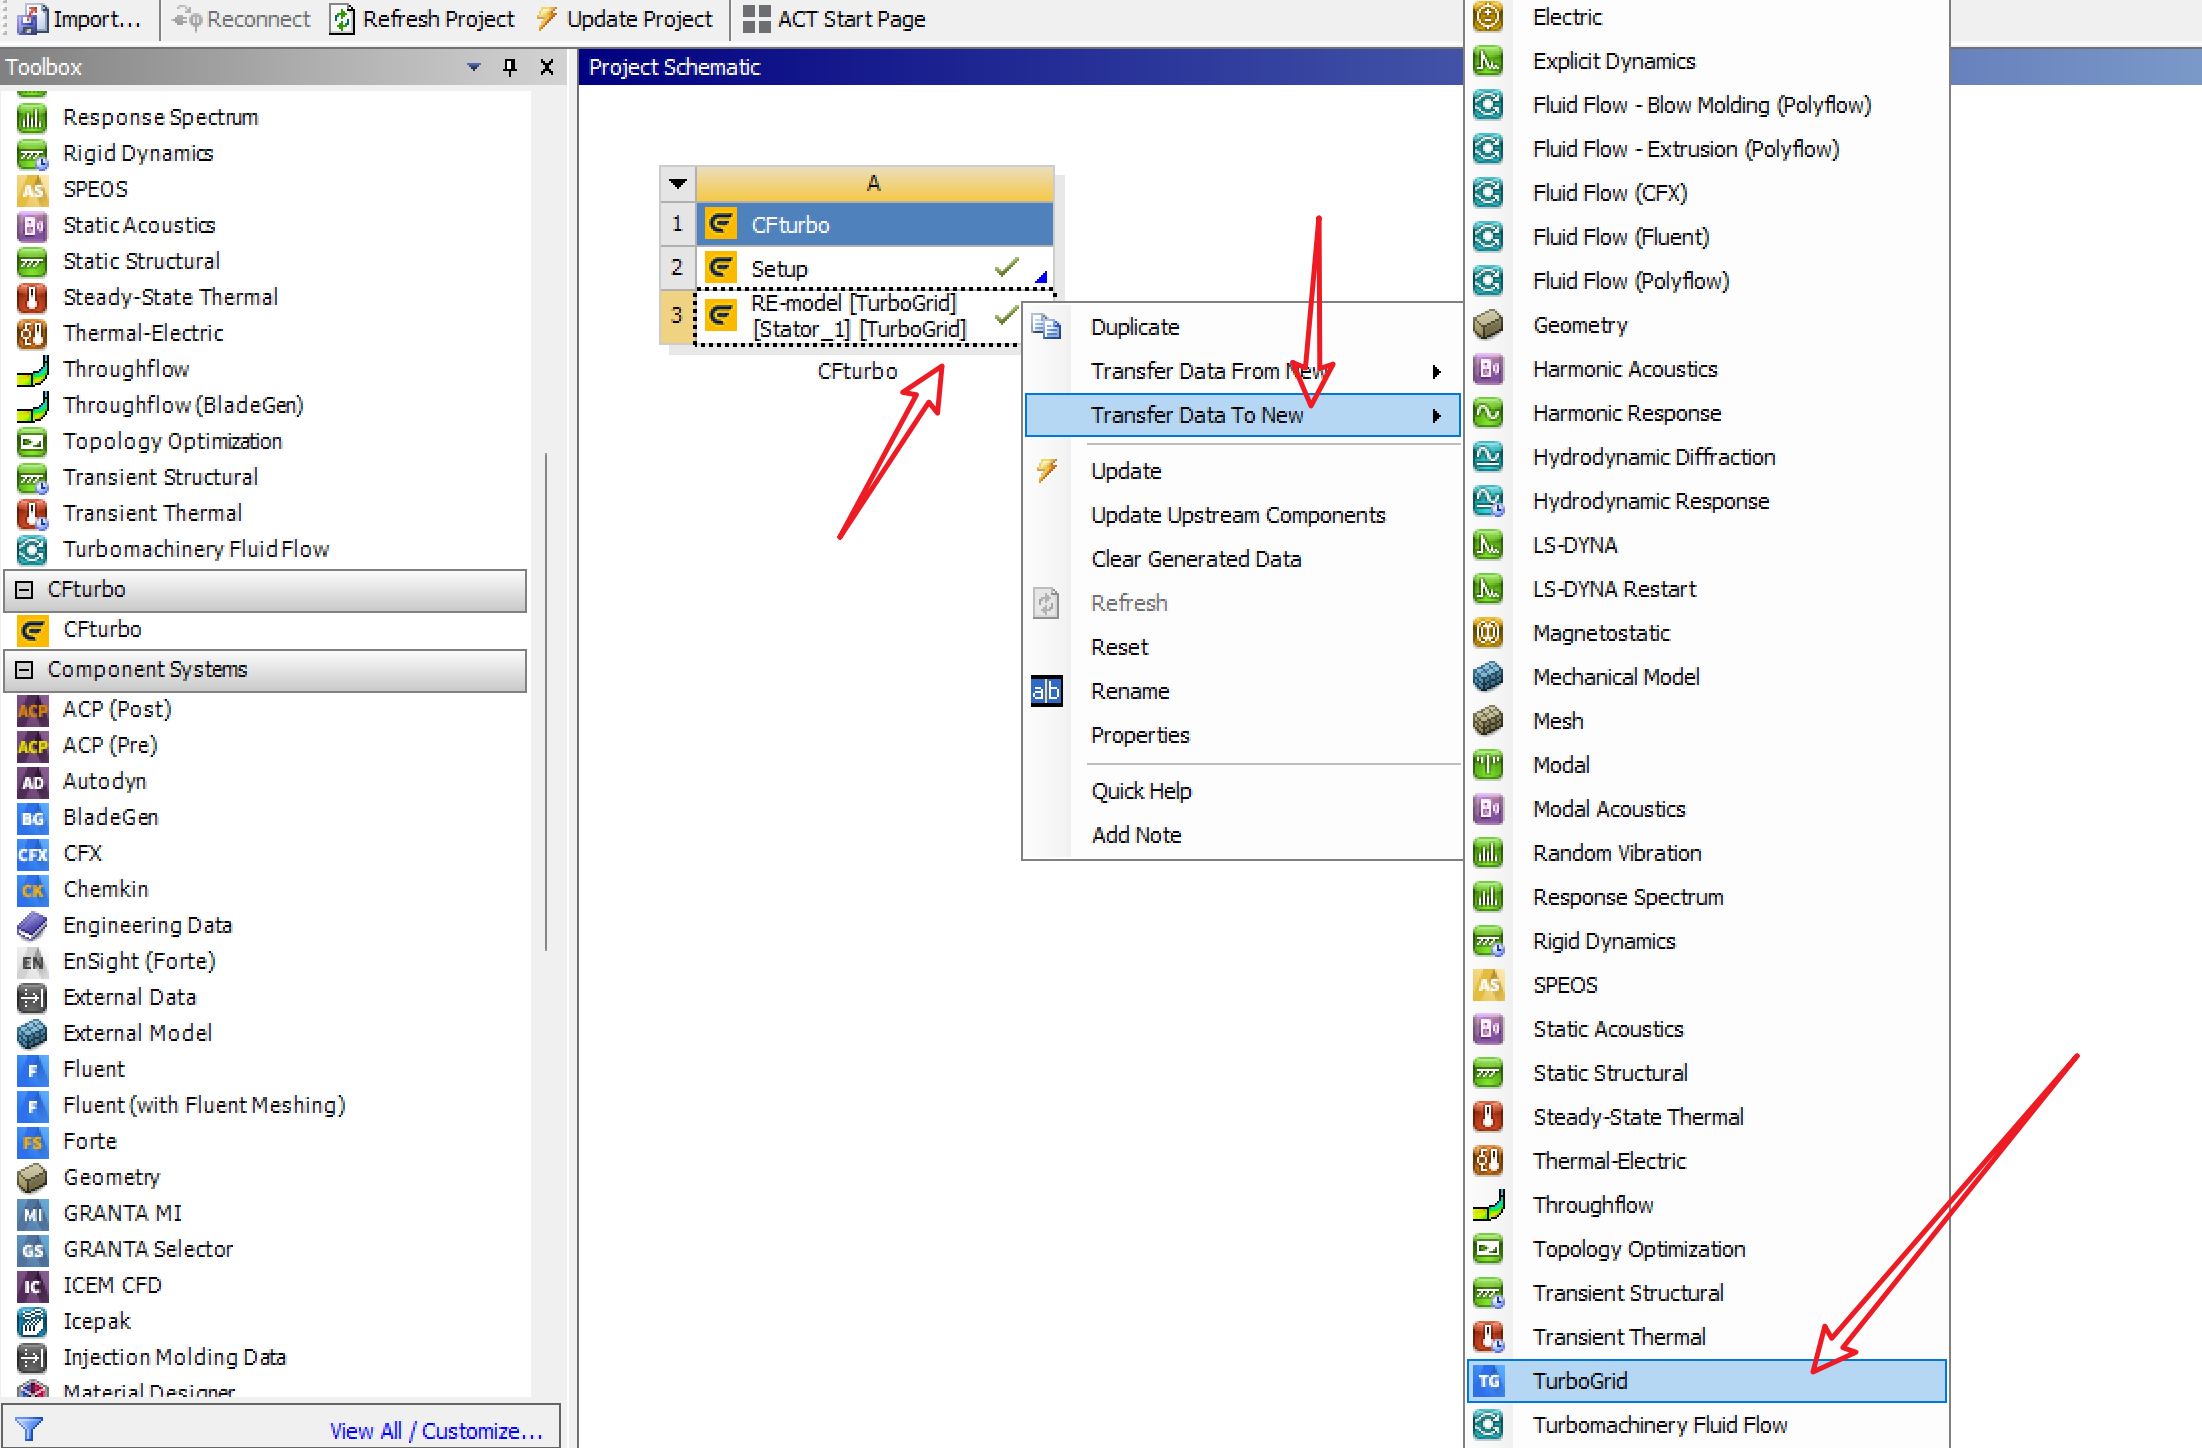Pin the Toolbox panel
Viewport: 2202px width, 1448px height.
pyautogui.click(x=510, y=67)
